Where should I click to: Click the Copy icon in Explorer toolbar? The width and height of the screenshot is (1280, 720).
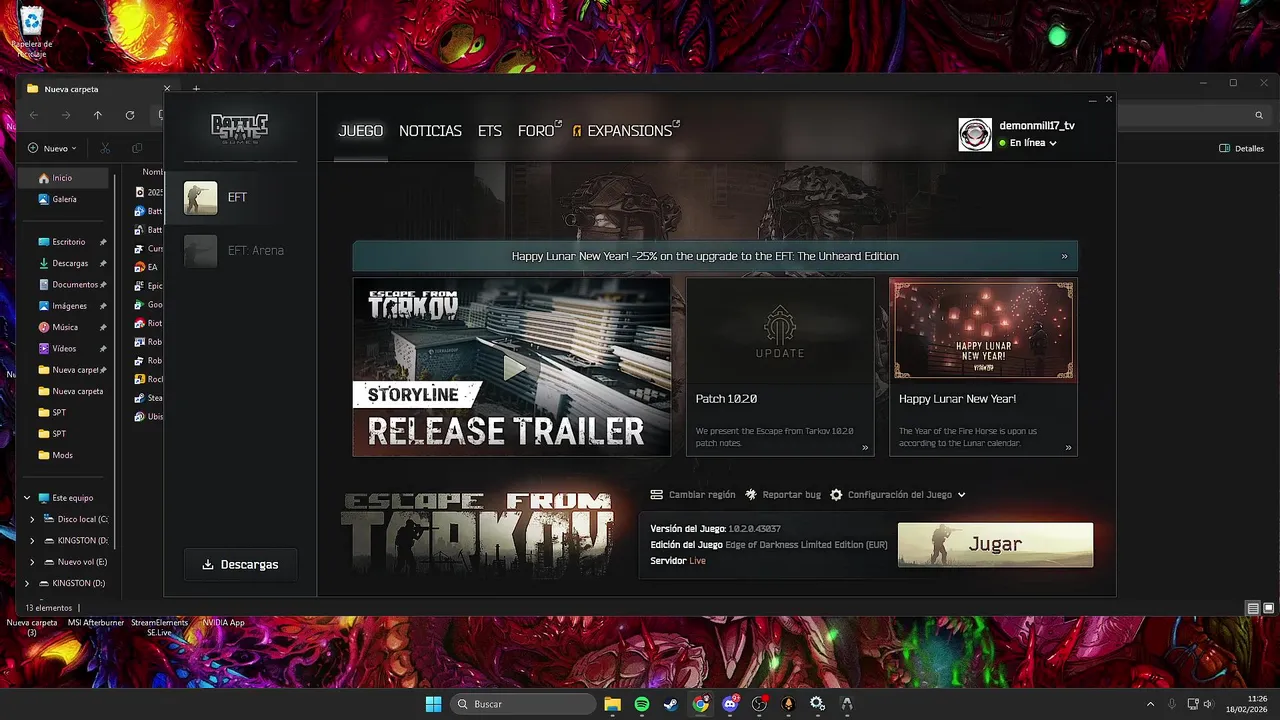pos(137,148)
